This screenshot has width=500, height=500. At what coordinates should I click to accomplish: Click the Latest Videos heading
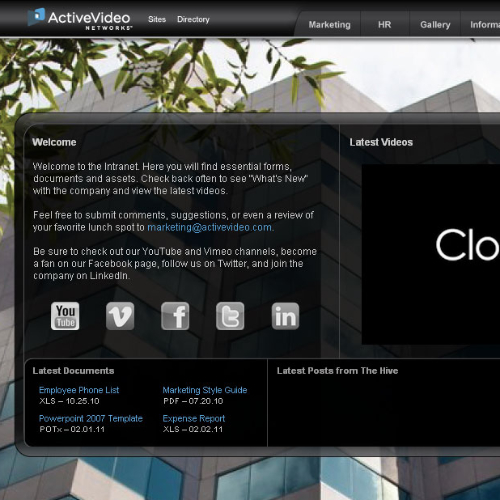point(381,142)
